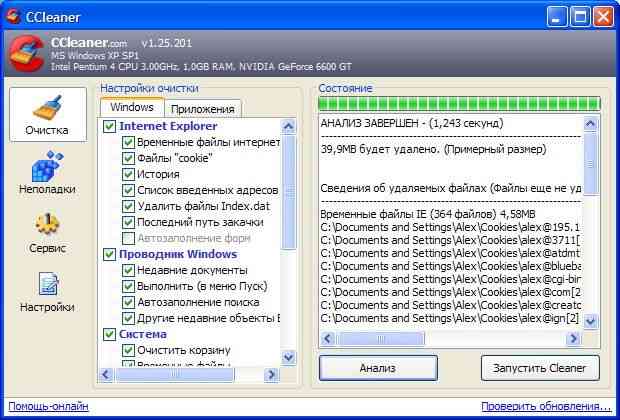
Task: Open the Проверить обновления link
Action: click(546, 406)
